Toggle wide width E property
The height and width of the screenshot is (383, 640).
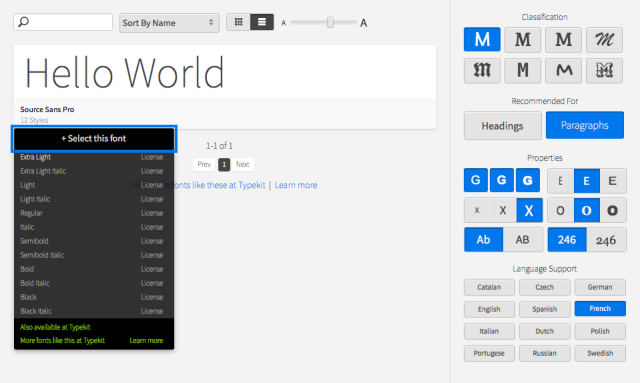coord(613,181)
